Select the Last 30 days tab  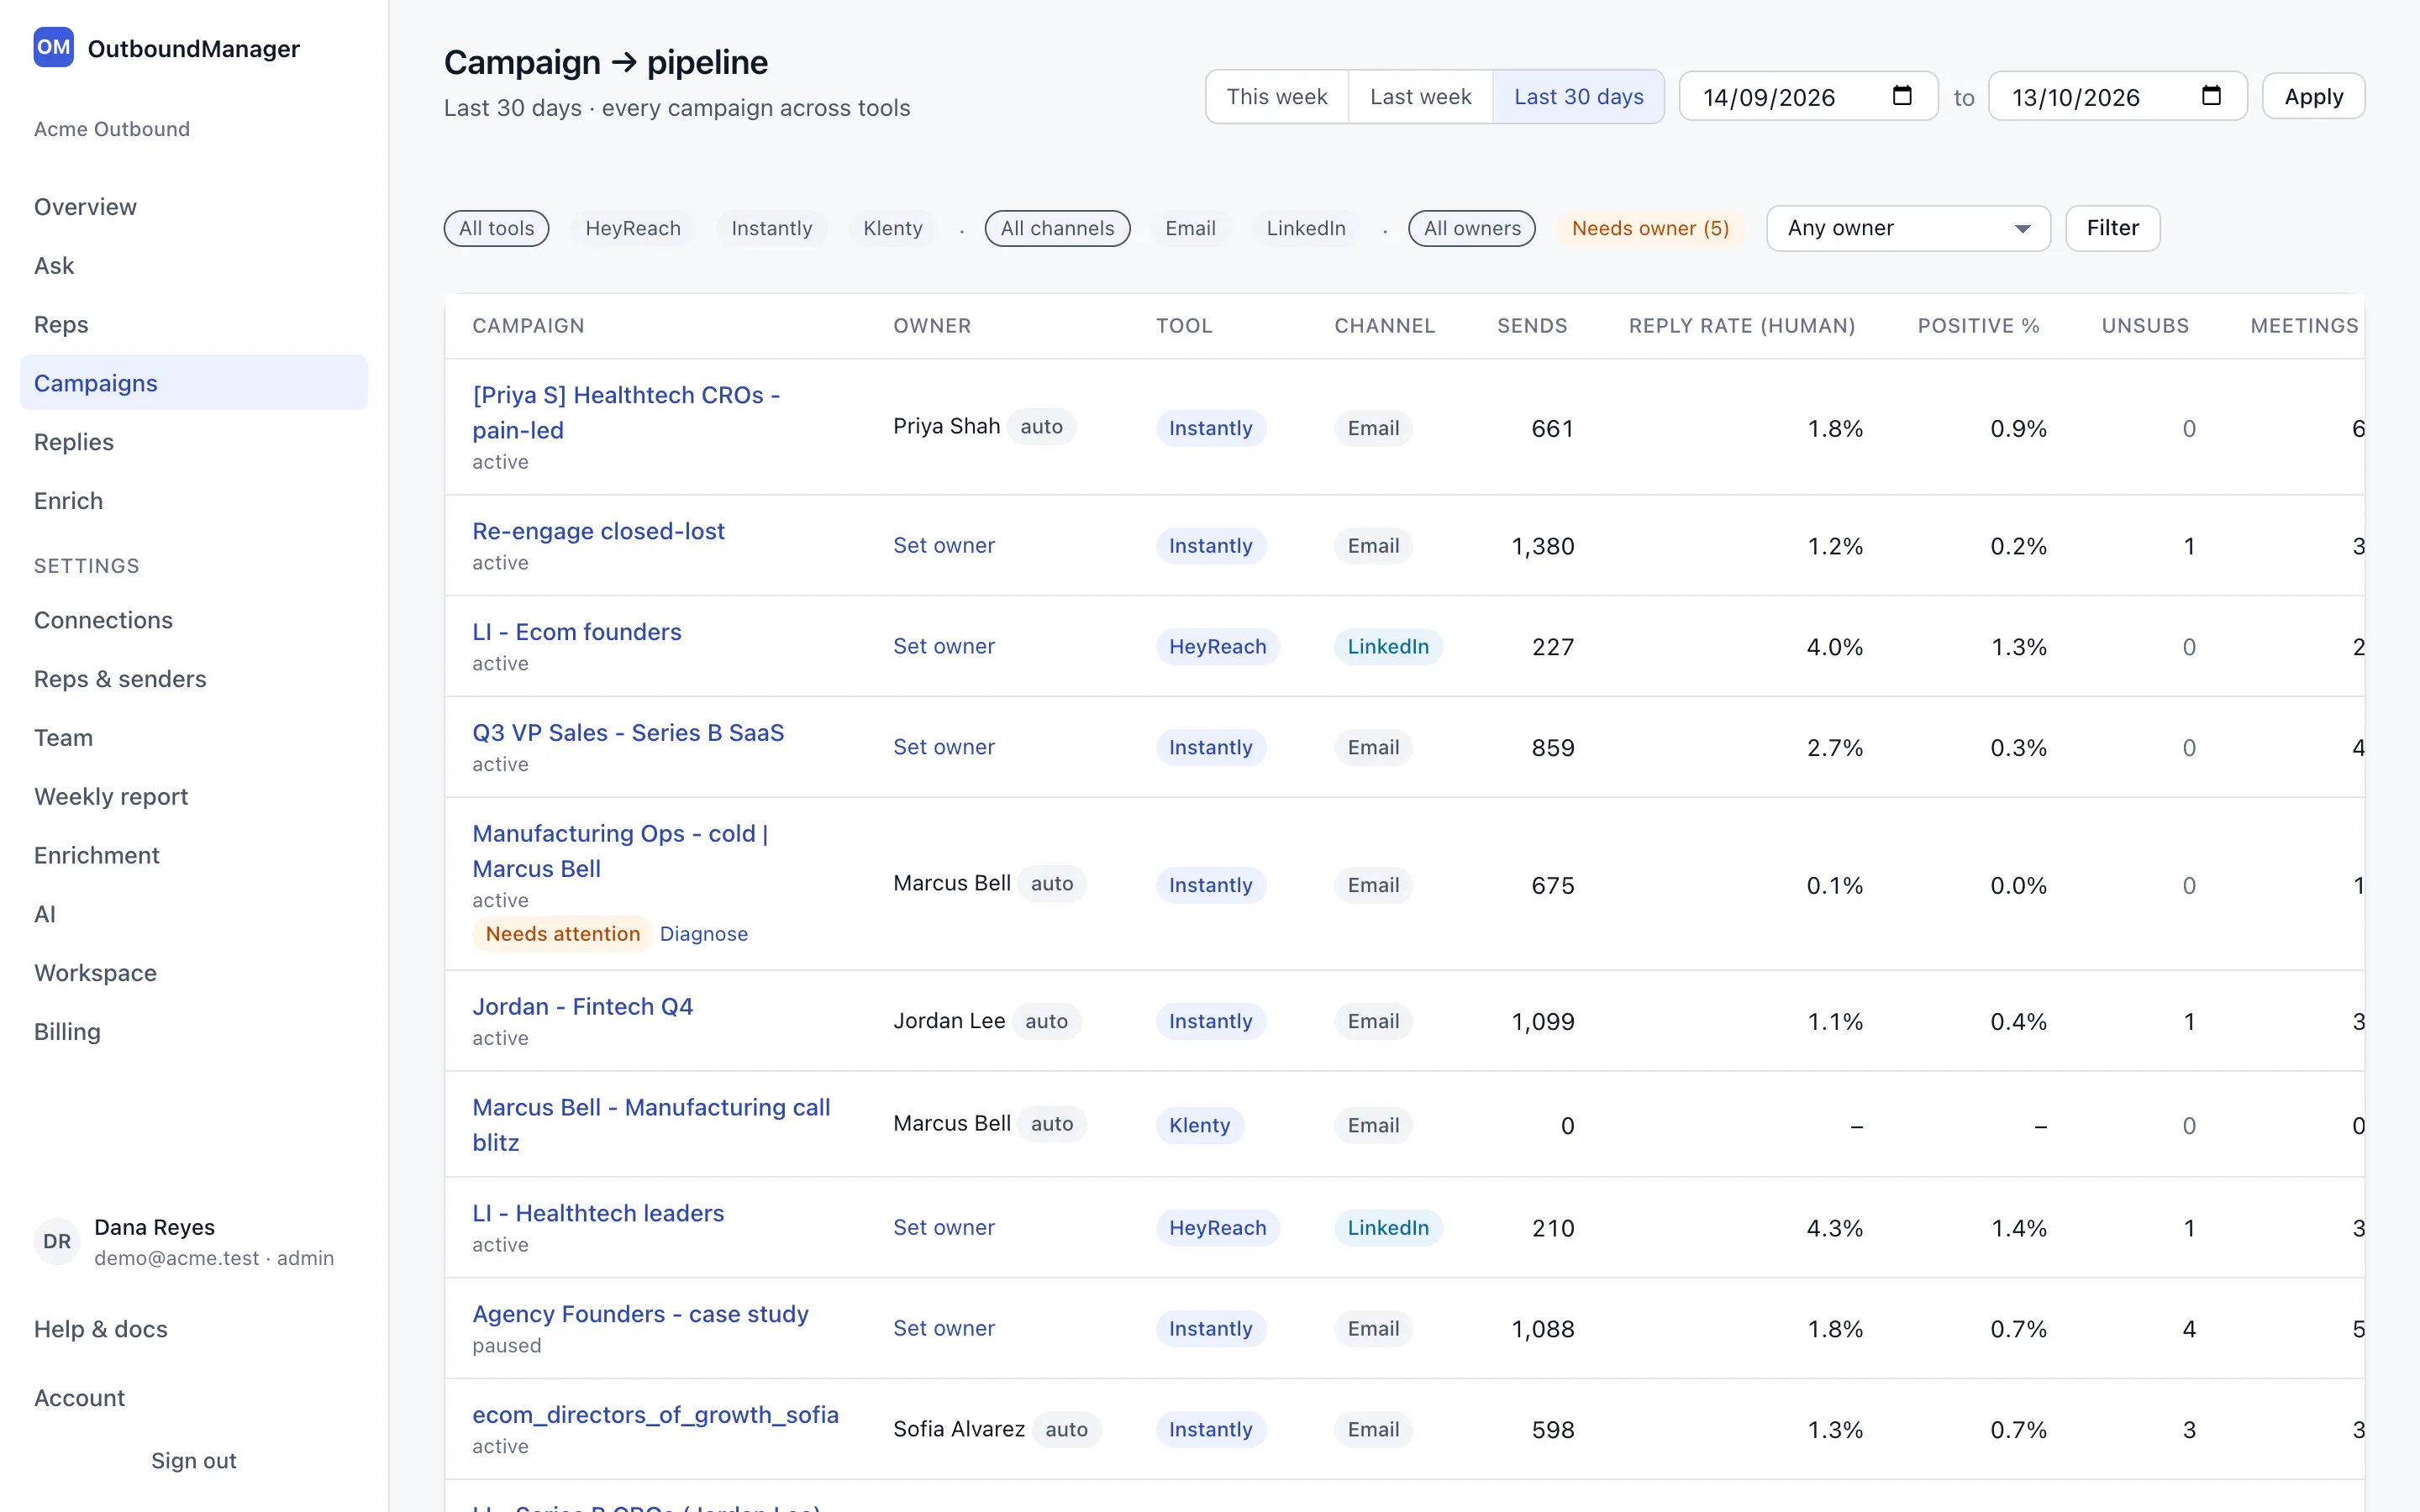tap(1578, 97)
